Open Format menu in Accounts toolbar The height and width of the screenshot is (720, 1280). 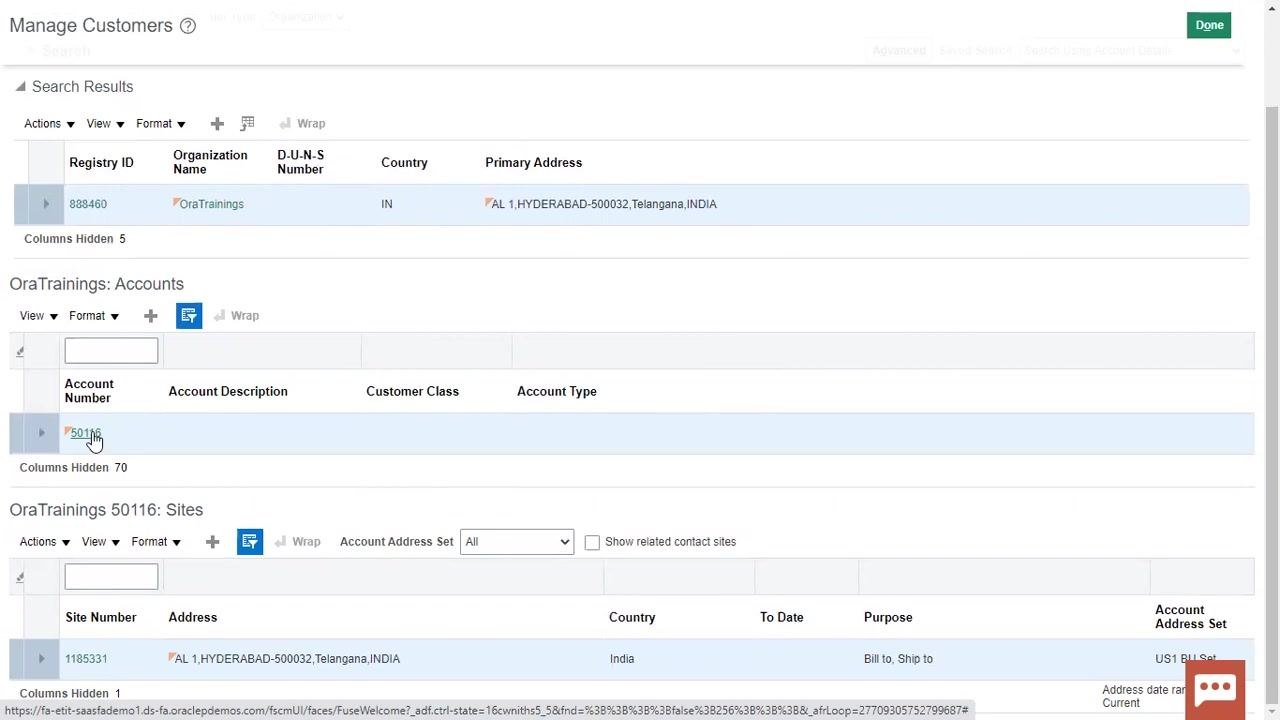(x=94, y=315)
